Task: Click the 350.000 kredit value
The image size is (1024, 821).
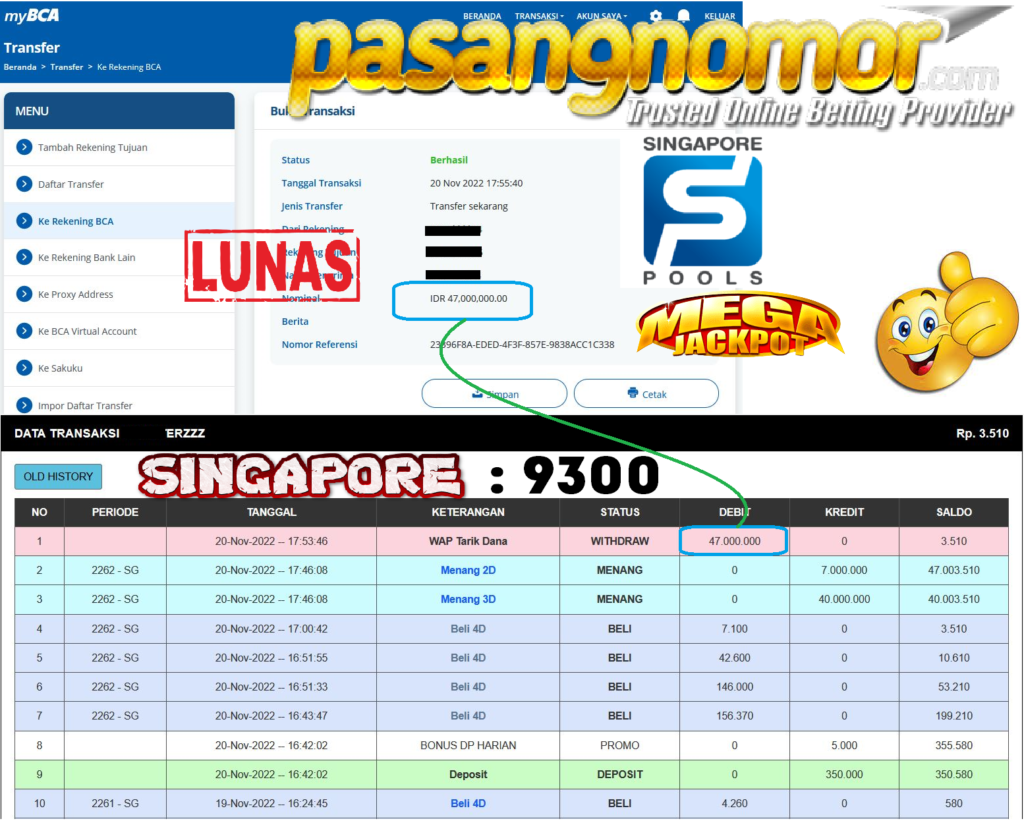Action: coord(844,774)
